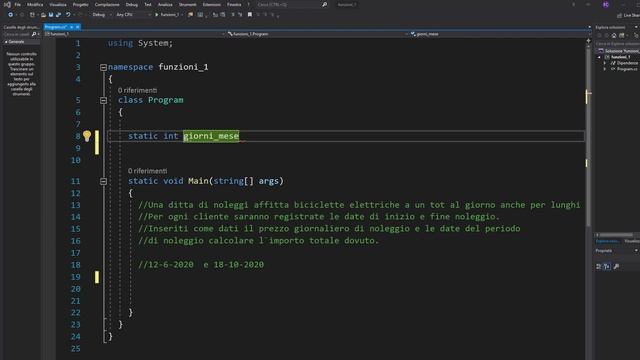640x360 pixels.
Task: Click the 'using' keyword on line 1
Action: coord(120,43)
